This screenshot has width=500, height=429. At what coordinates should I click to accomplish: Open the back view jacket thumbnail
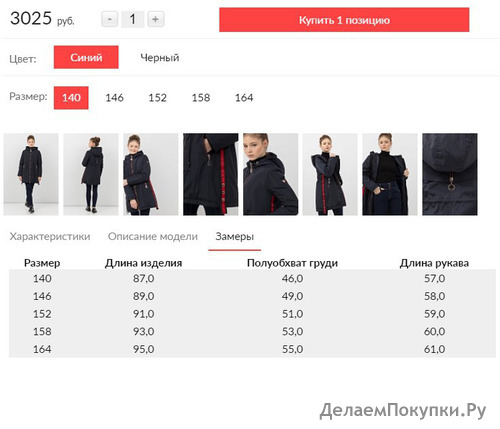click(91, 174)
